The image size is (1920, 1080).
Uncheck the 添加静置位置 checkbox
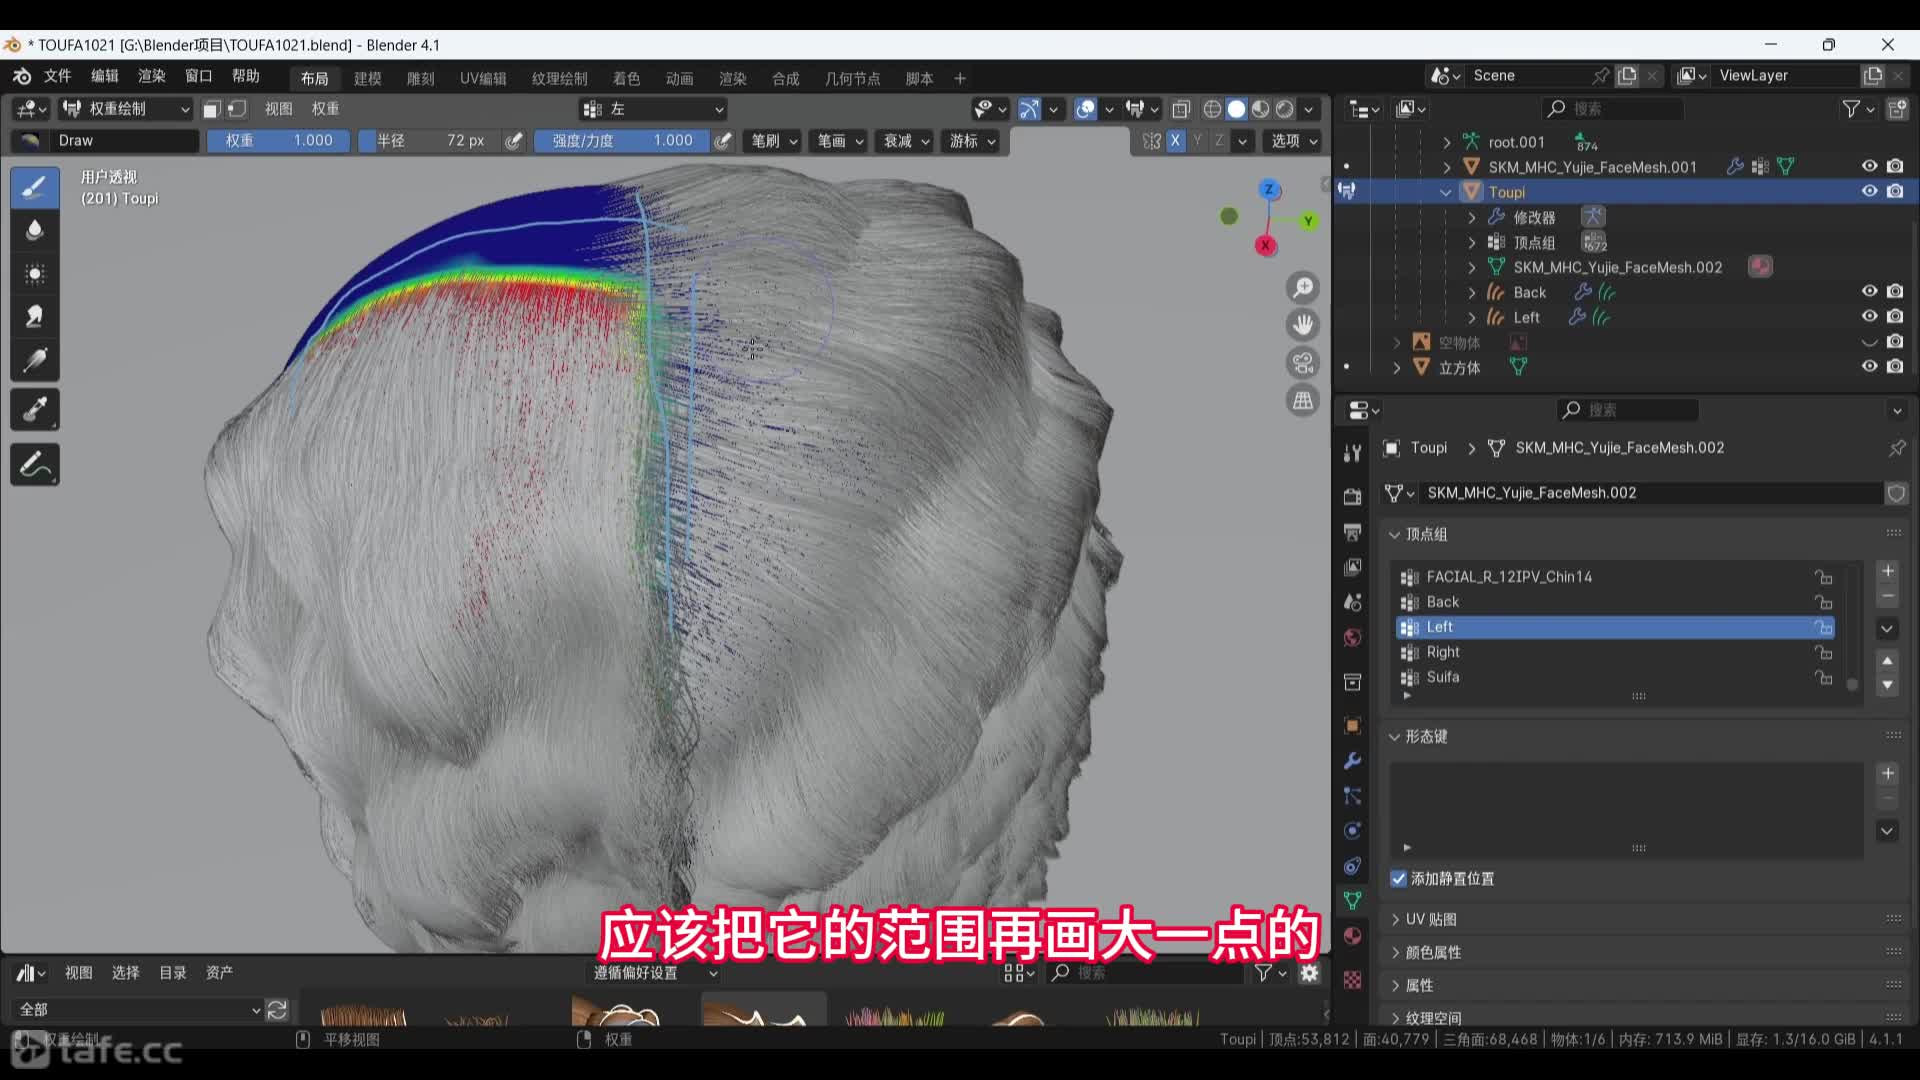pyautogui.click(x=1398, y=878)
